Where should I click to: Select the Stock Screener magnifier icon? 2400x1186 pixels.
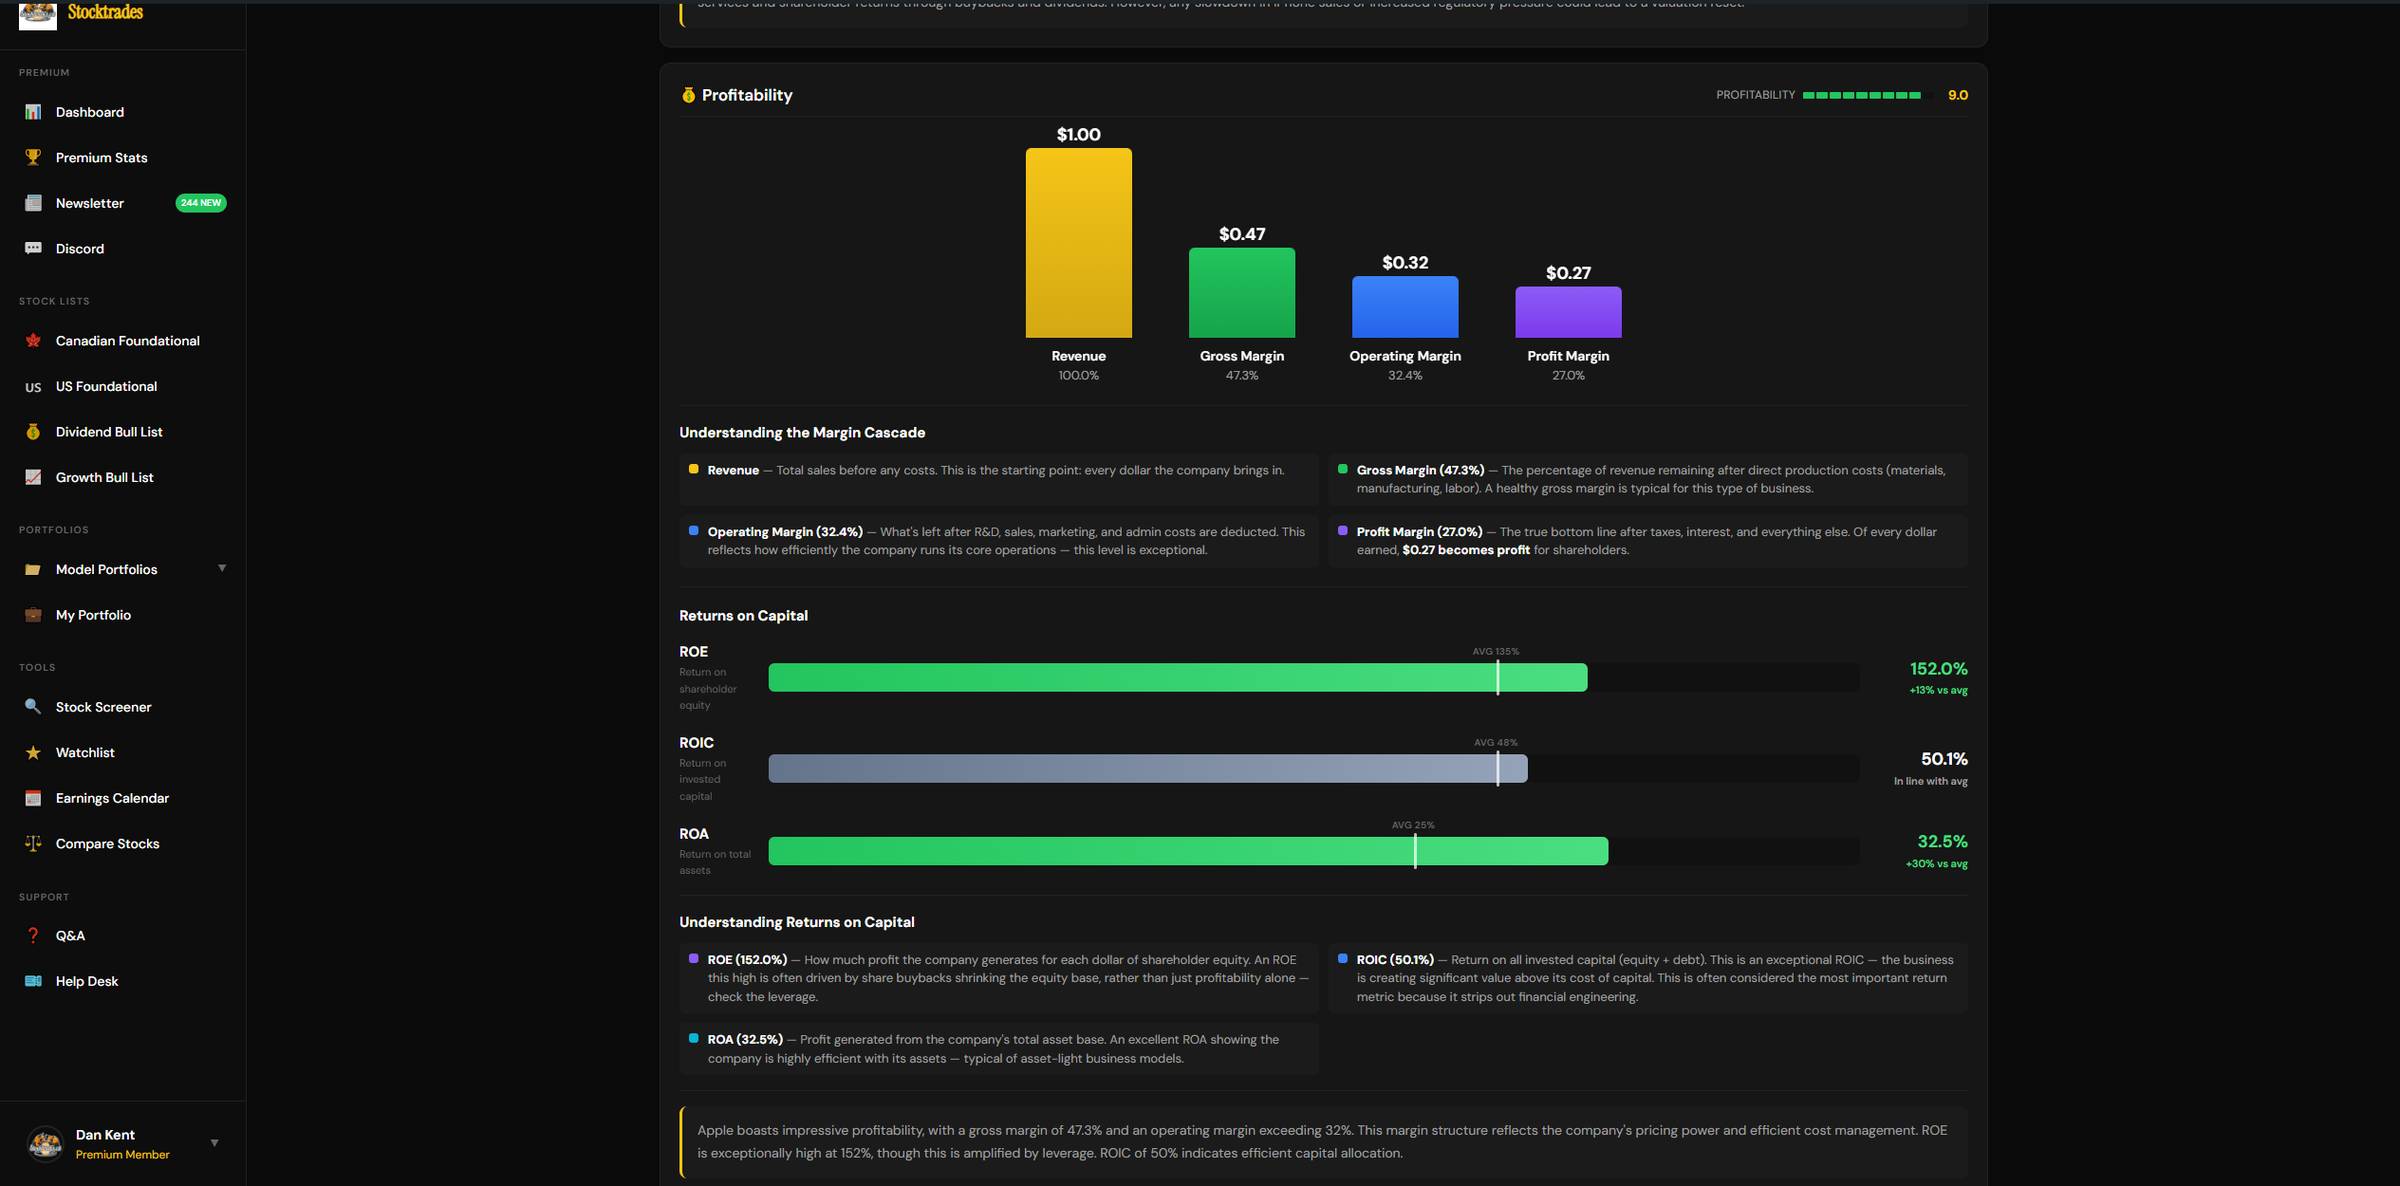pyautogui.click(x=33, y=707)
